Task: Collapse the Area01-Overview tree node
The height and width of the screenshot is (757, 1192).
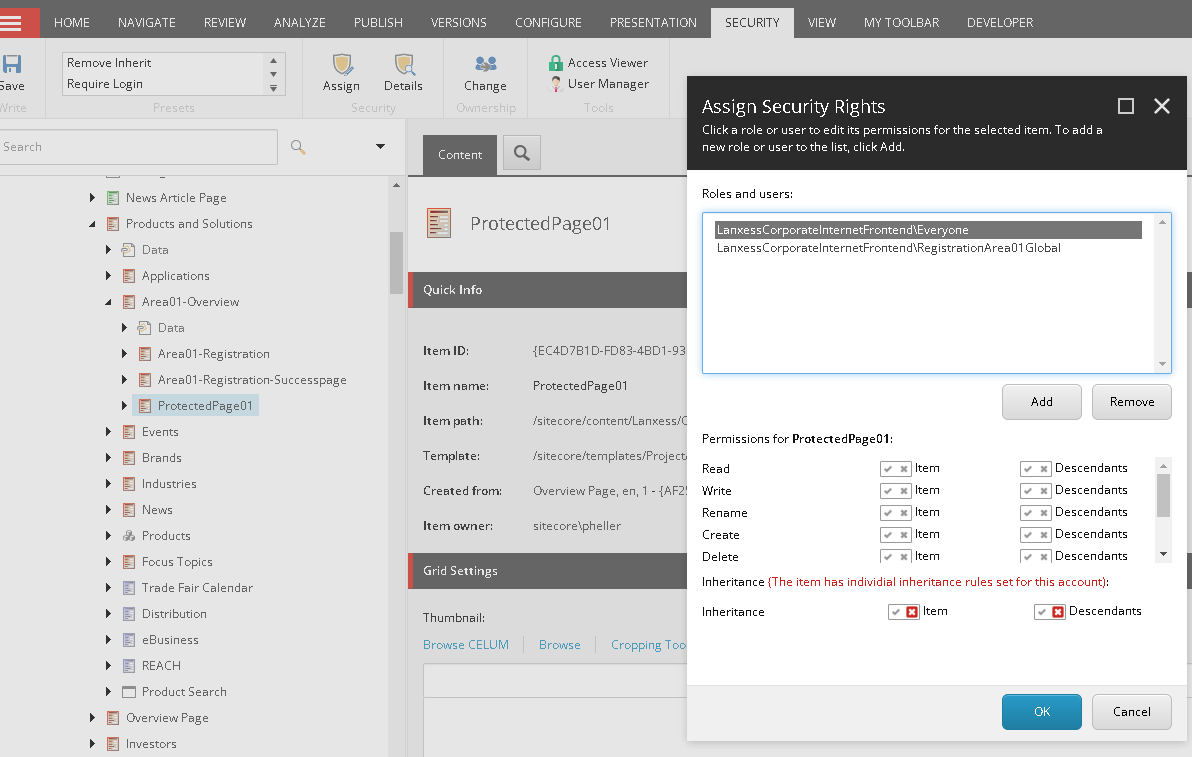Action: tap(108, 302)
